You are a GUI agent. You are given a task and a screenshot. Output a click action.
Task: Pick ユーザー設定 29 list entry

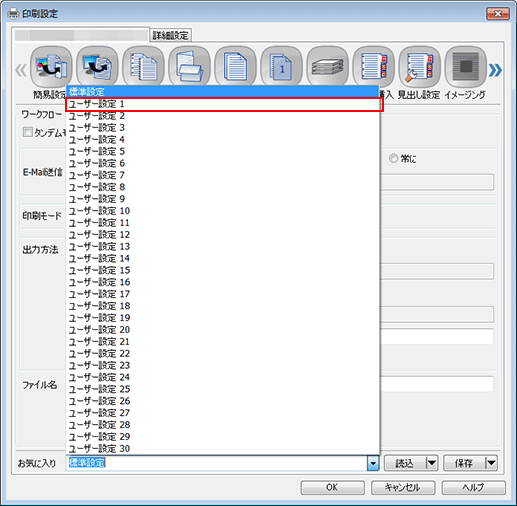pos(222,437)
